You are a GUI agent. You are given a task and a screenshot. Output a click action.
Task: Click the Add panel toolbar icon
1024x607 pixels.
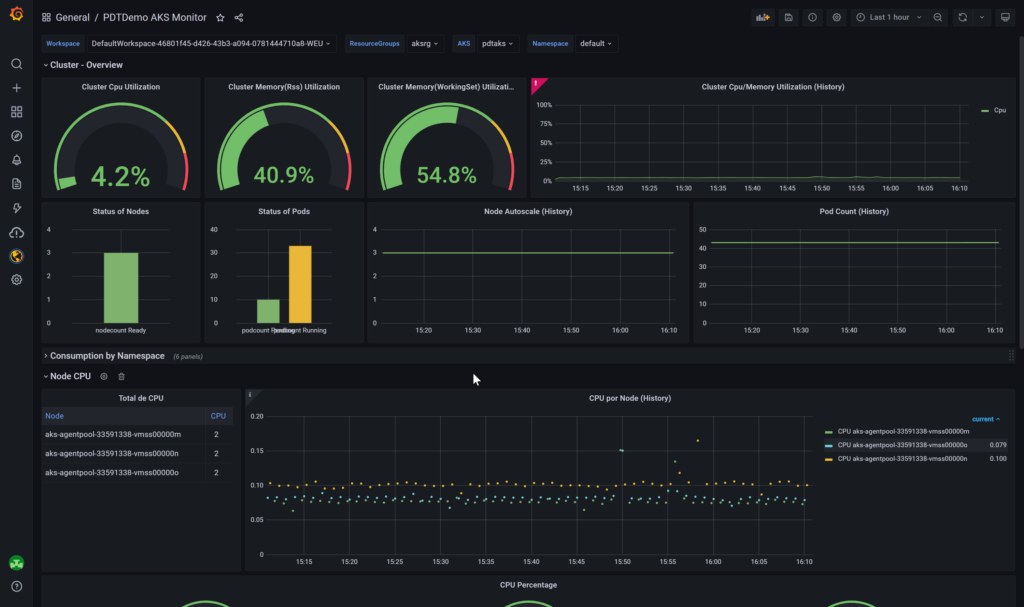[x=763, y=17]
